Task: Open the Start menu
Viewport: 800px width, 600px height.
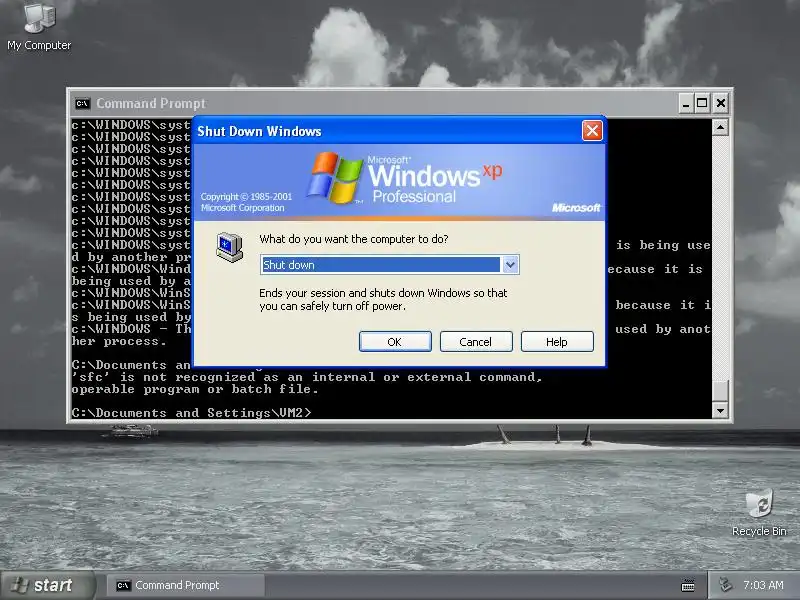Action: (47, 585)
